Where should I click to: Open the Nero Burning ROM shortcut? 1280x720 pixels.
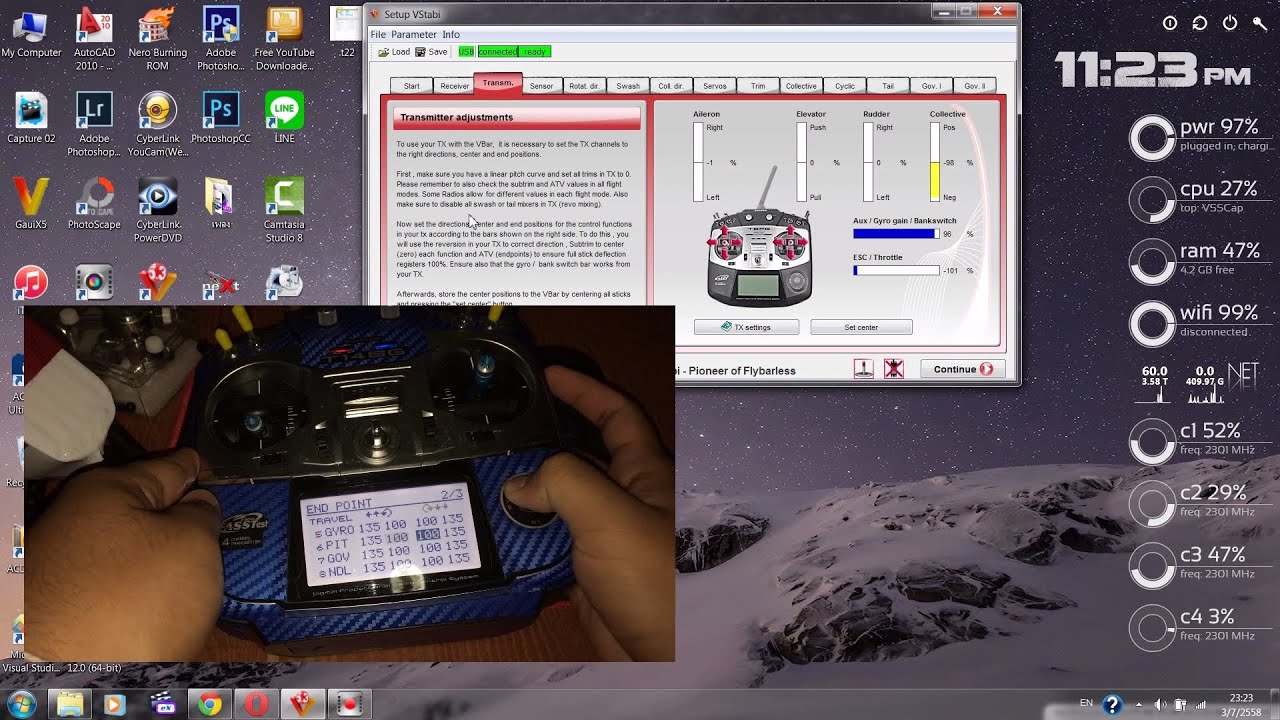pyautogui.click(x=157, y=39)
